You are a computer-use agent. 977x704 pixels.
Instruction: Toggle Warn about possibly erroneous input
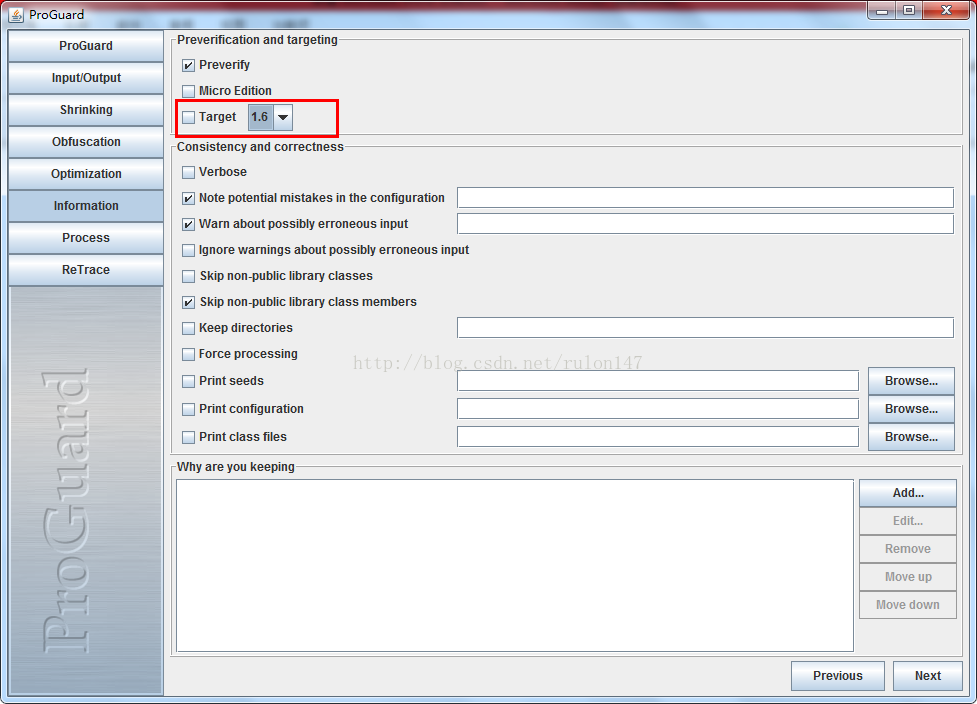[x=188, y=224]
